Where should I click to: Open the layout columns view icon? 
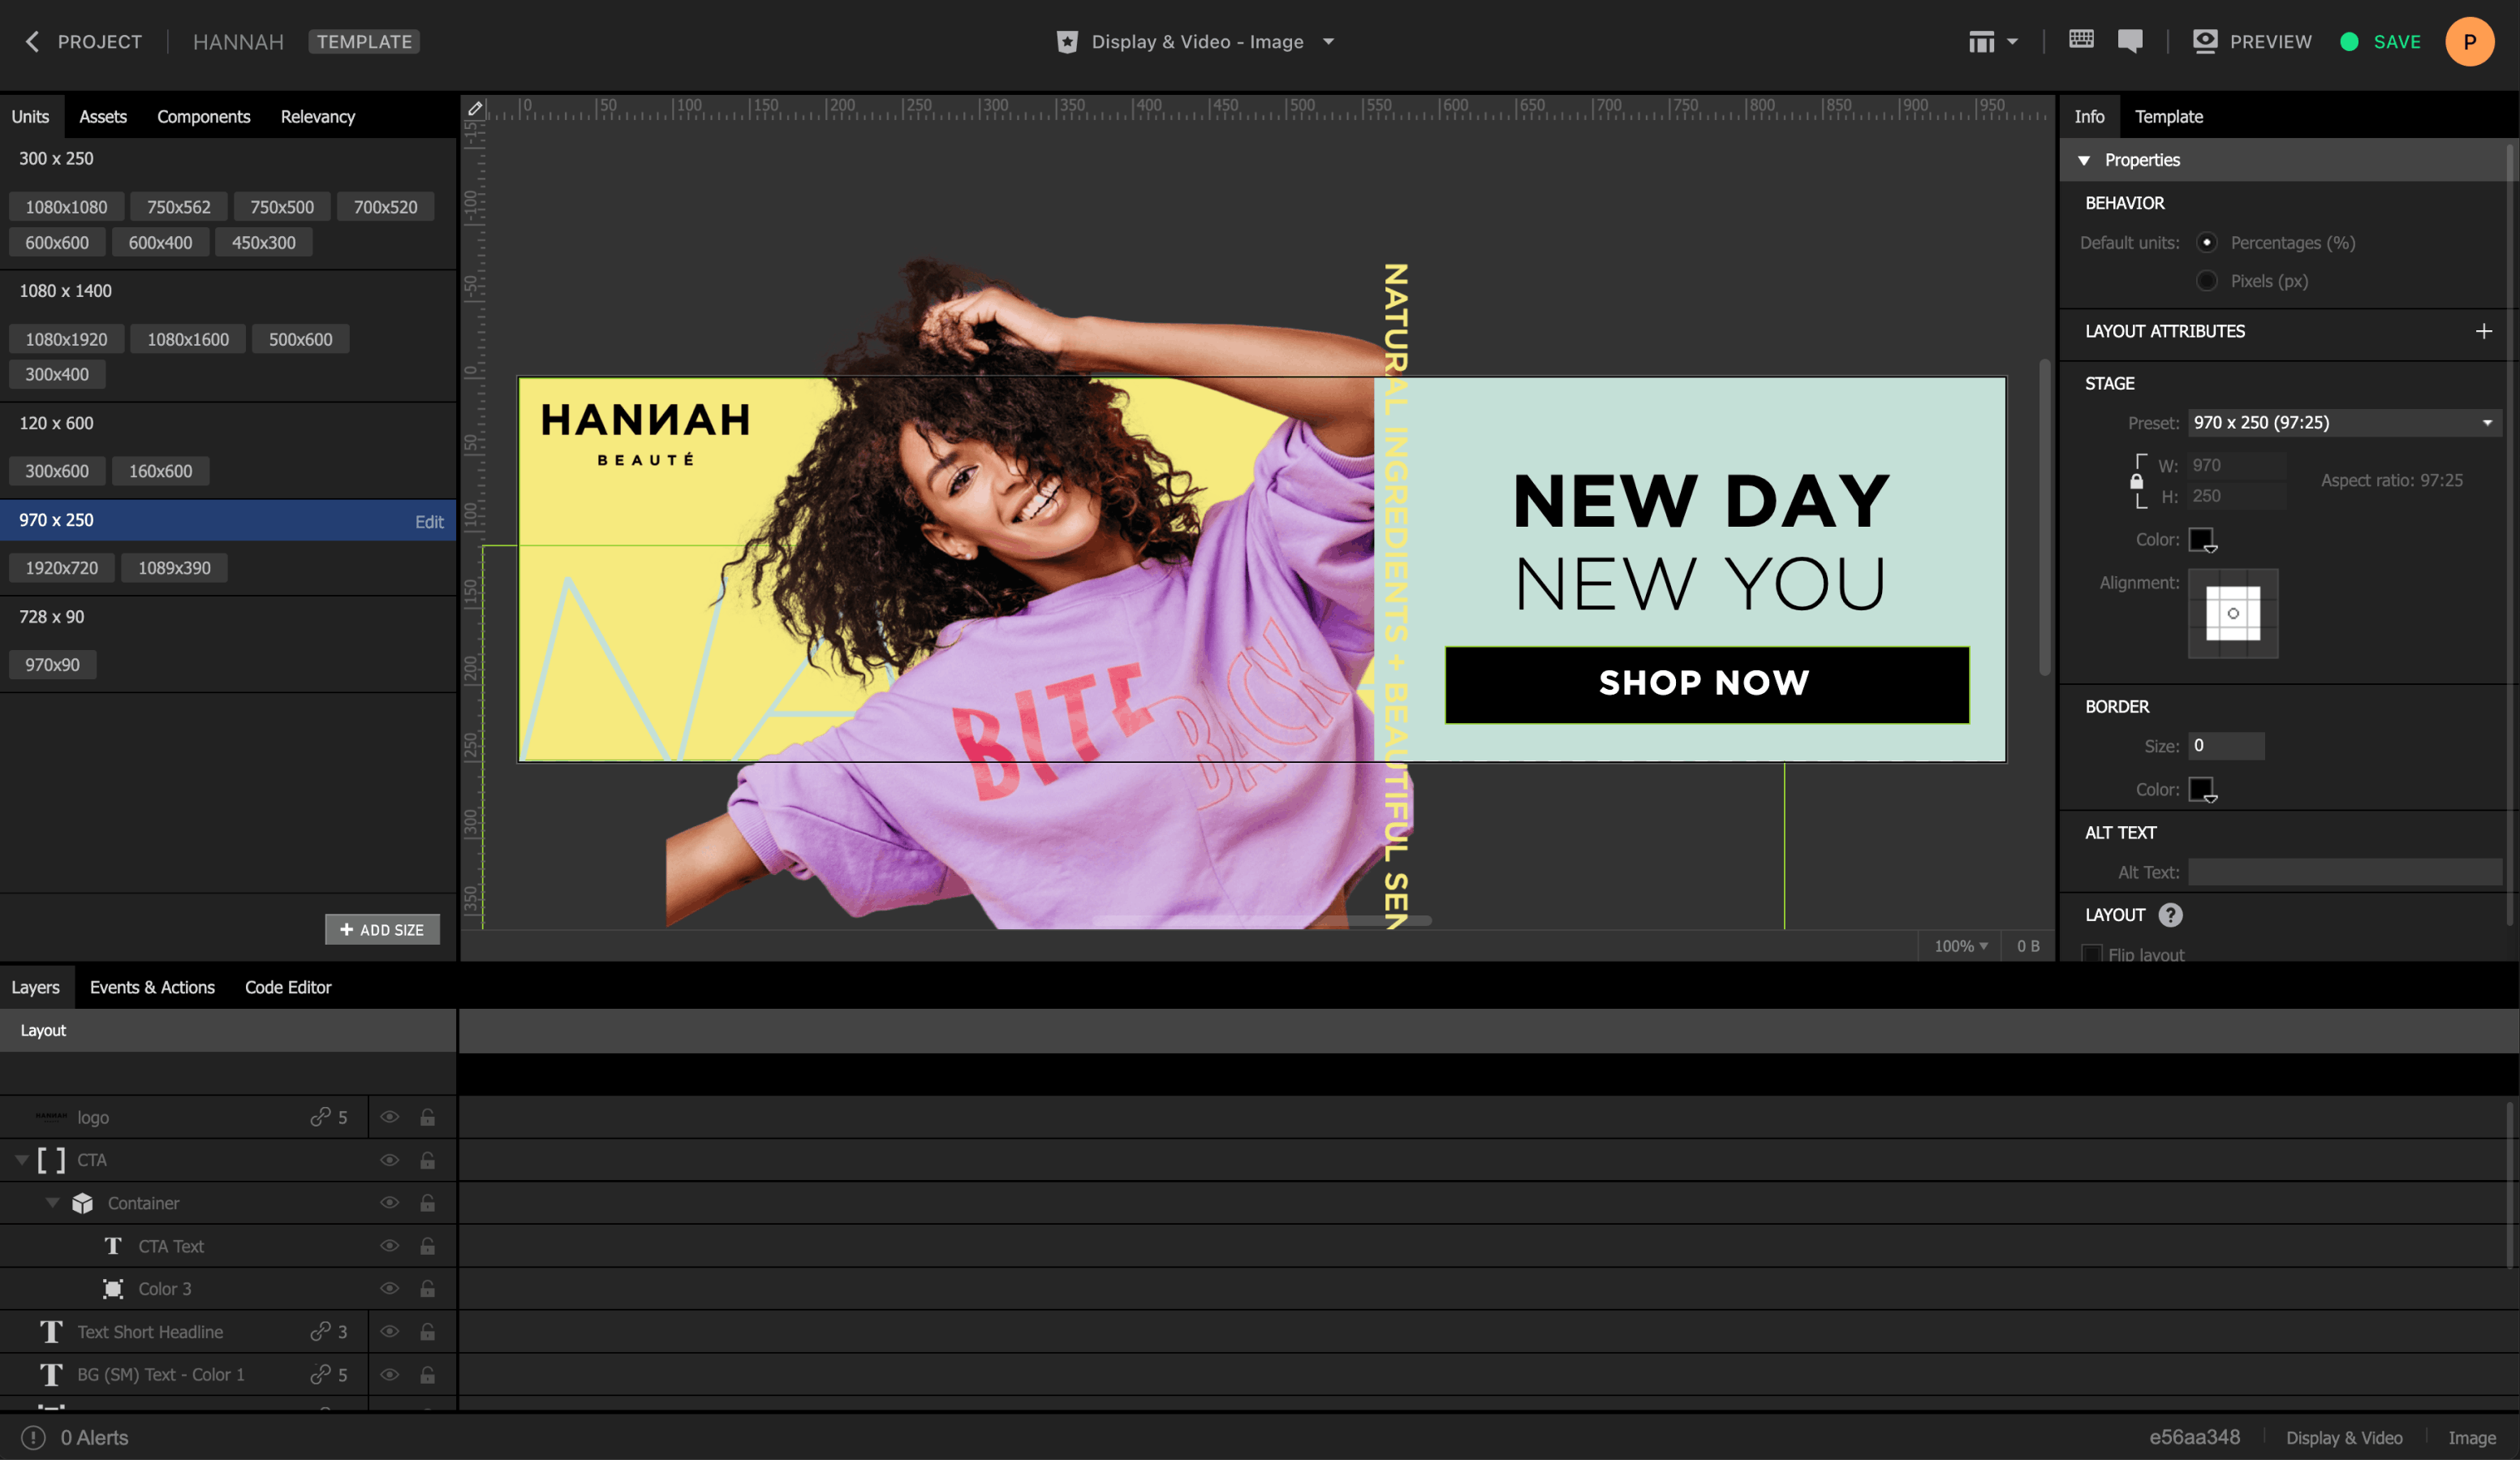click(x=1982, y=41)
